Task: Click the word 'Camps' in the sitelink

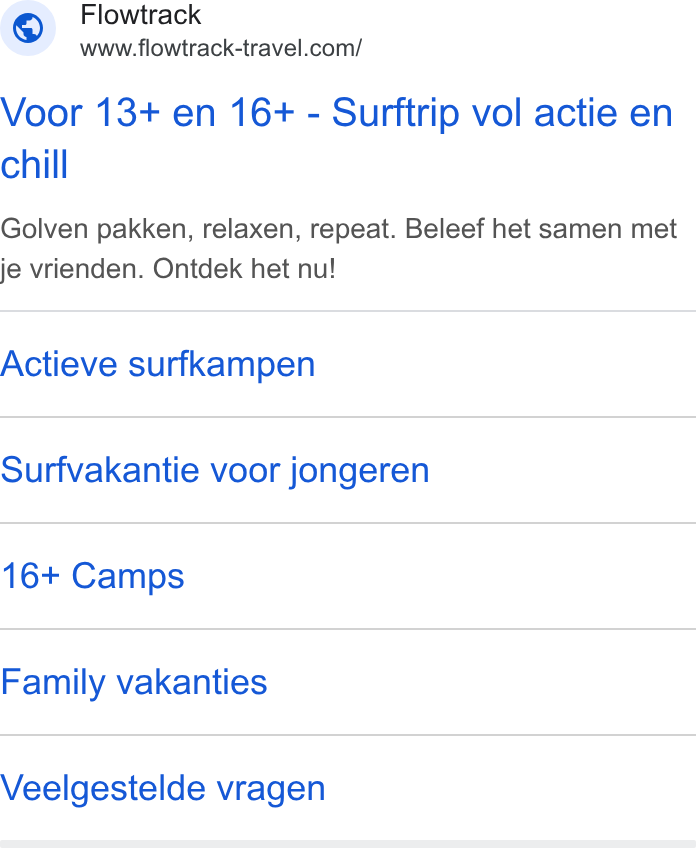Action: coord(128,577)
